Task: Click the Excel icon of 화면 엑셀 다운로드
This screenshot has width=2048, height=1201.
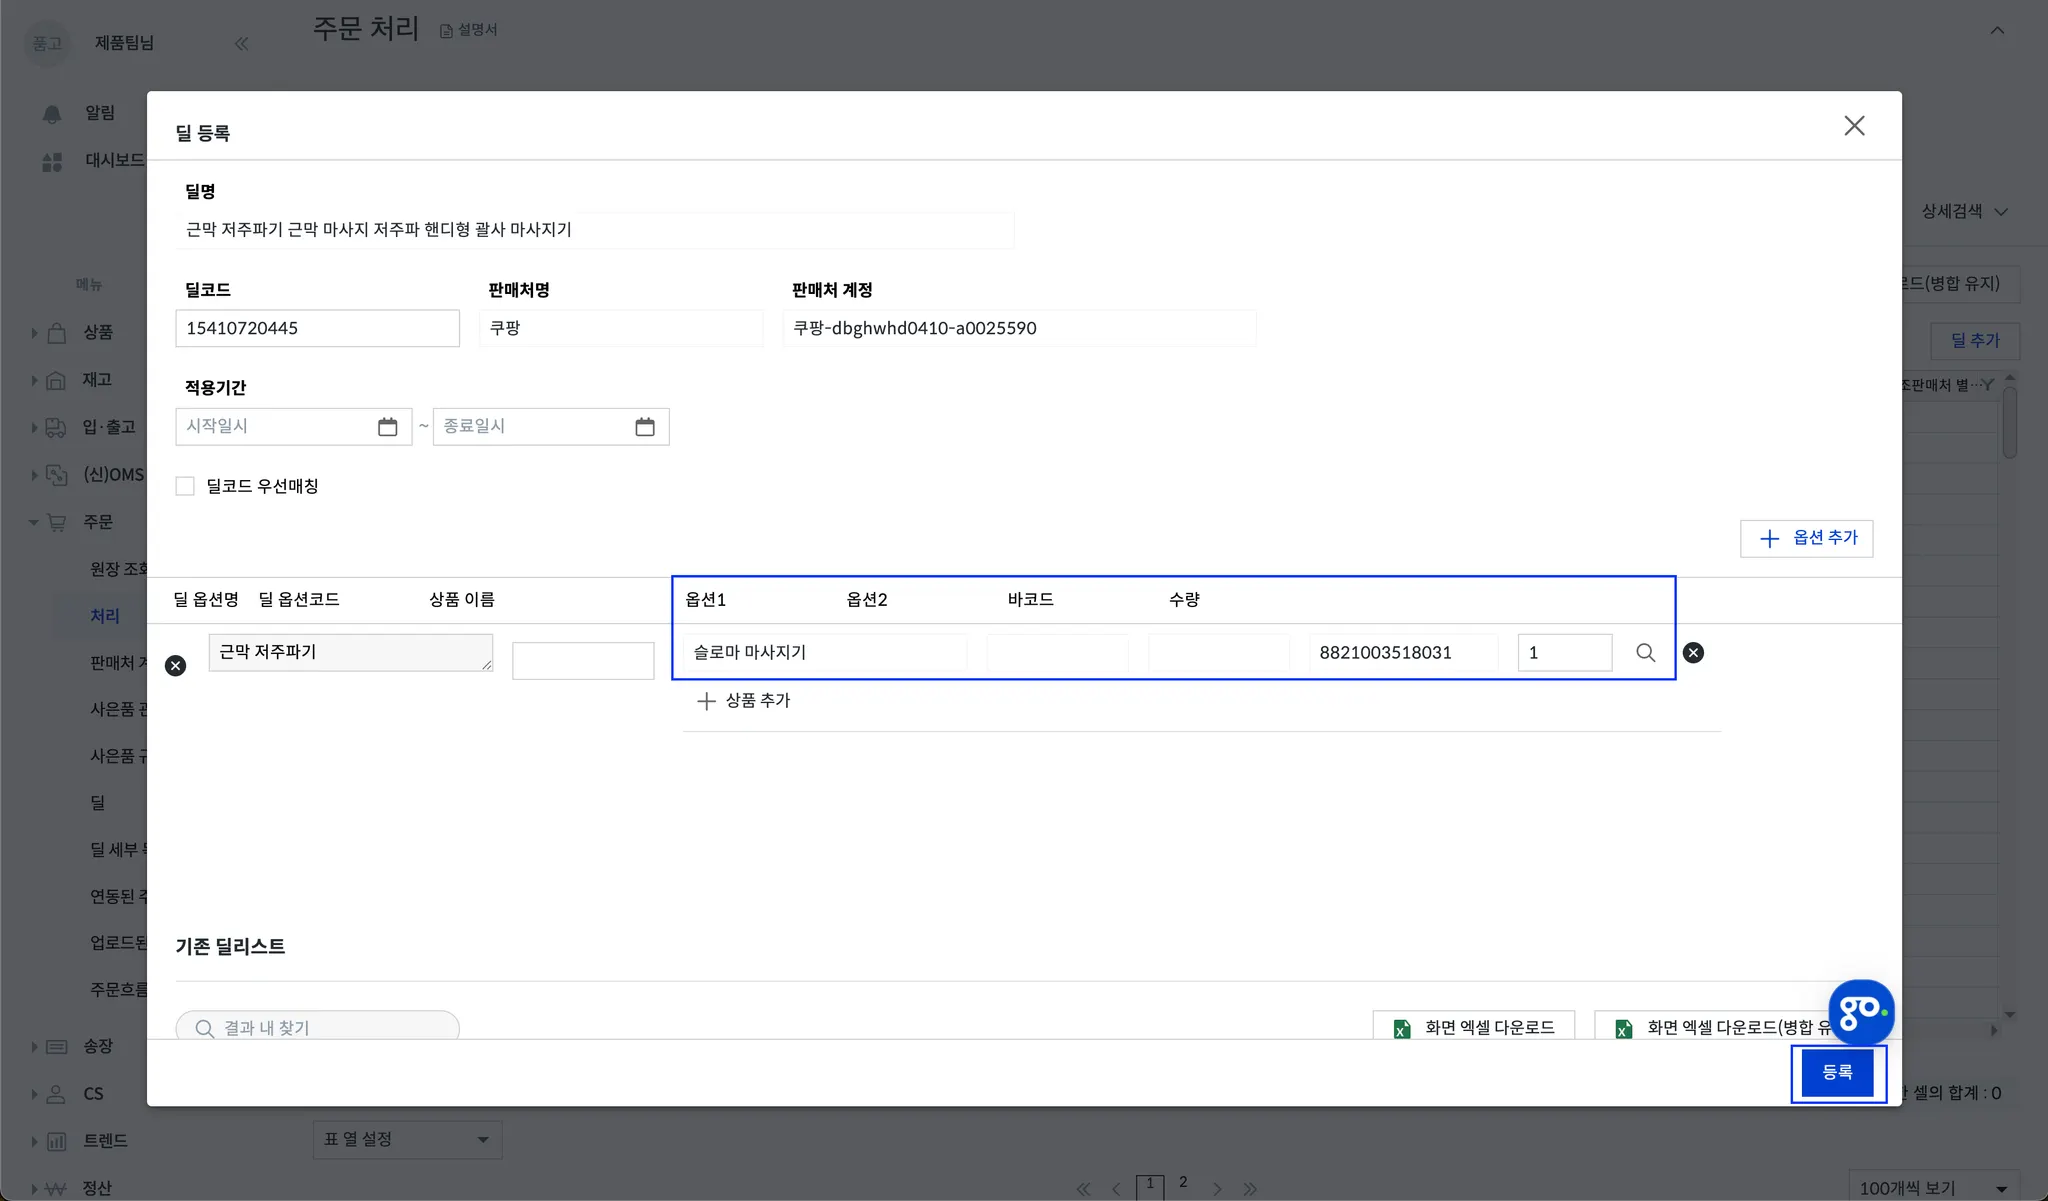Action: coord(1402,1028)
